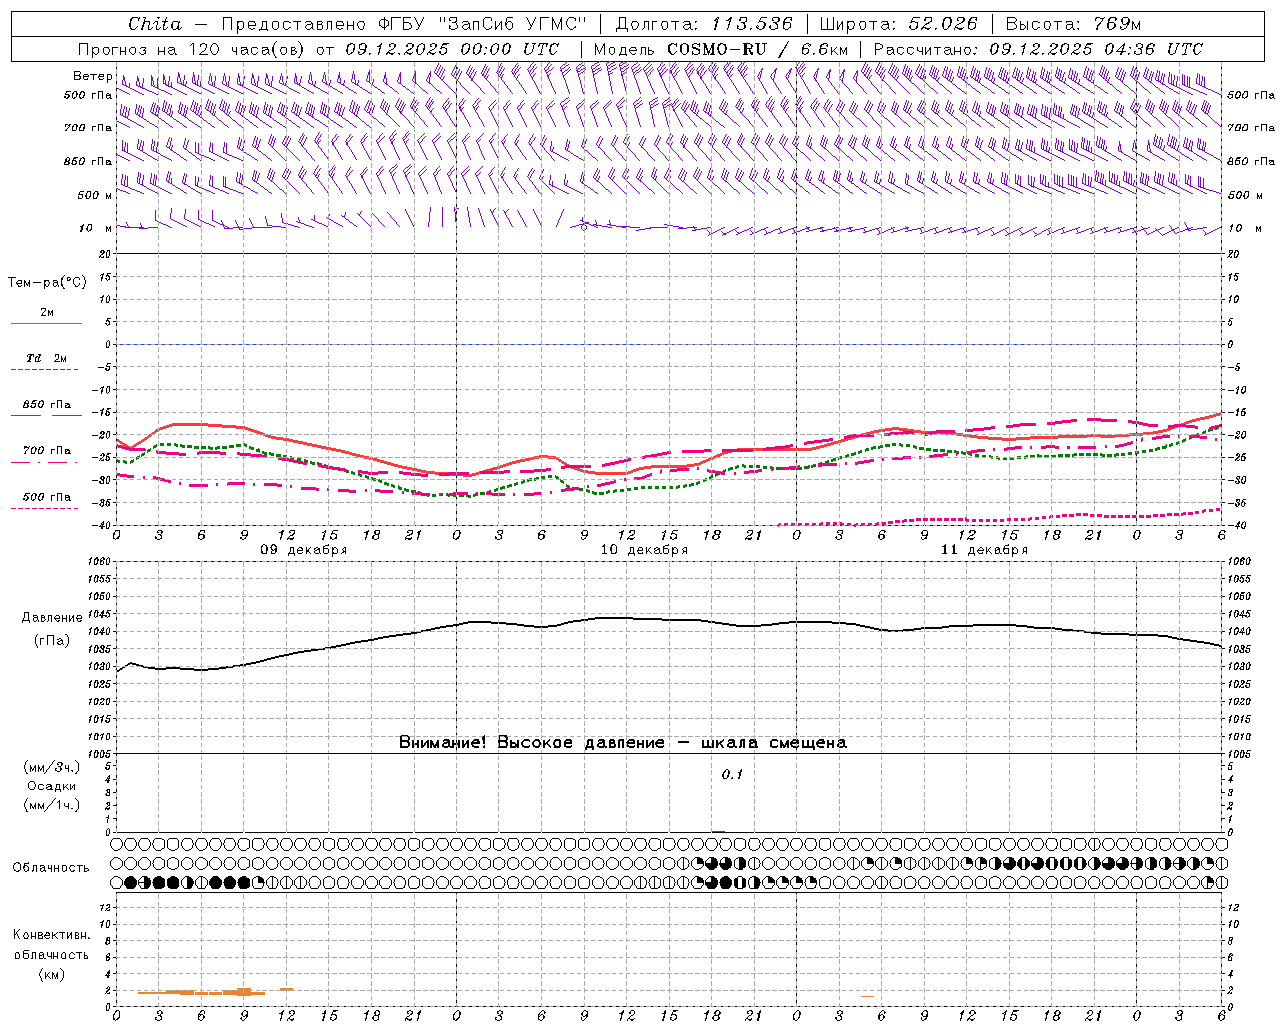Viewport: 1280px width, 1024px height.
Task: Click the forecast text Прогноз на 120 часа(ов)
Action: 192,49
